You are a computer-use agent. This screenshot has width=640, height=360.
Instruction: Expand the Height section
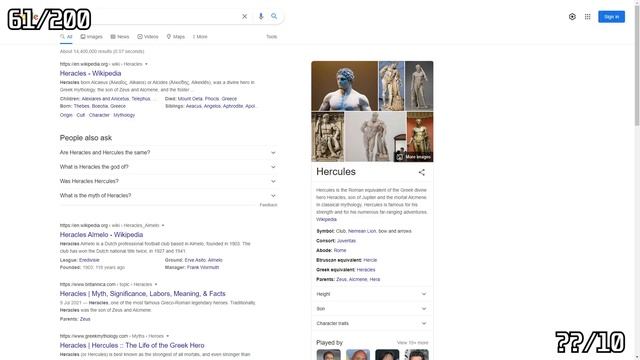(x=372, y=294)
